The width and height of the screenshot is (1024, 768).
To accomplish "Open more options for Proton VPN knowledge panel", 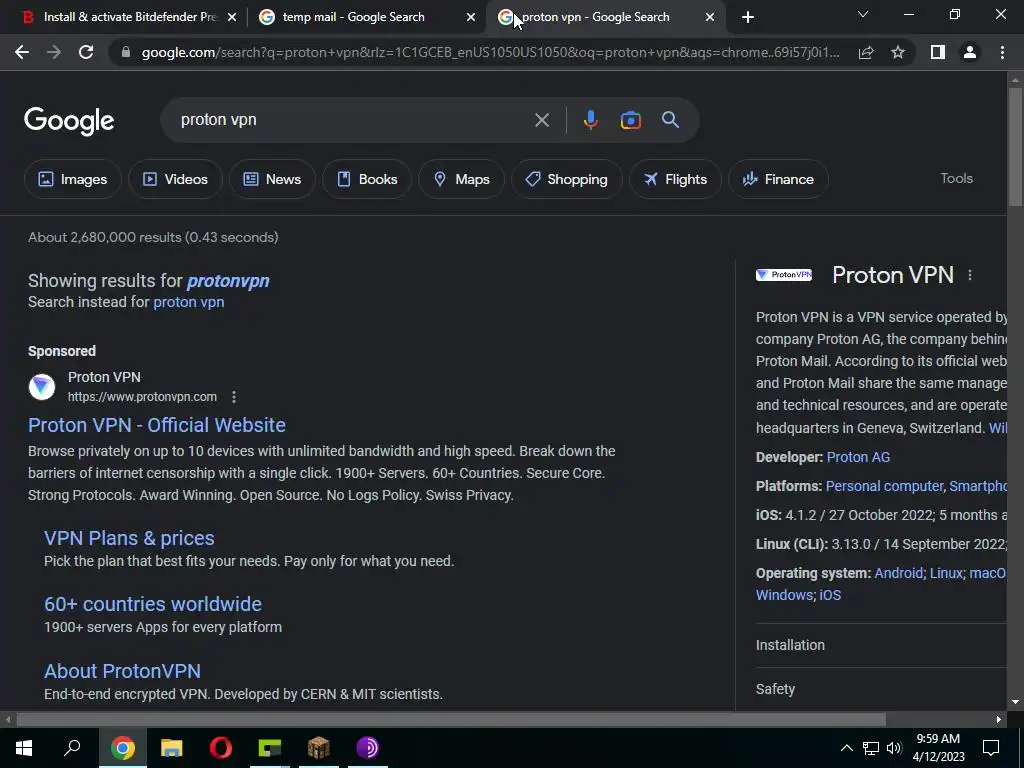I will click(970, 276).
